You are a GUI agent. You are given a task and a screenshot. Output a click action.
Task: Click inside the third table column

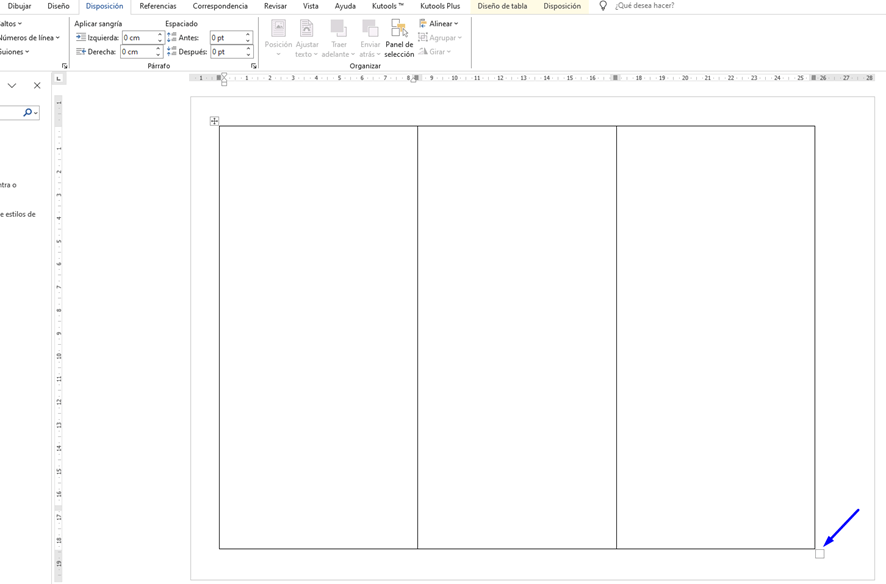point(716,337)
